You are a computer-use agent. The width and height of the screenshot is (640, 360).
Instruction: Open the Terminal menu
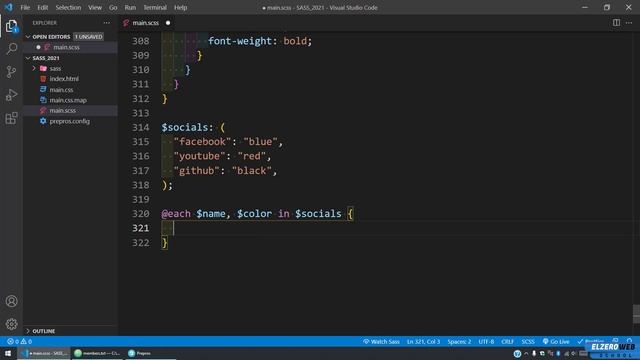(x=155, y=7)
